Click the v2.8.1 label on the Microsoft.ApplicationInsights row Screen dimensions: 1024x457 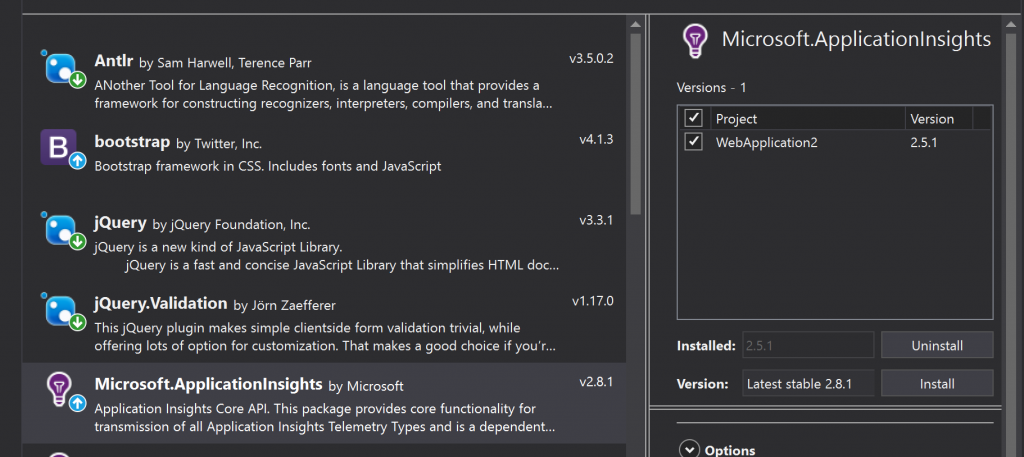596,382
